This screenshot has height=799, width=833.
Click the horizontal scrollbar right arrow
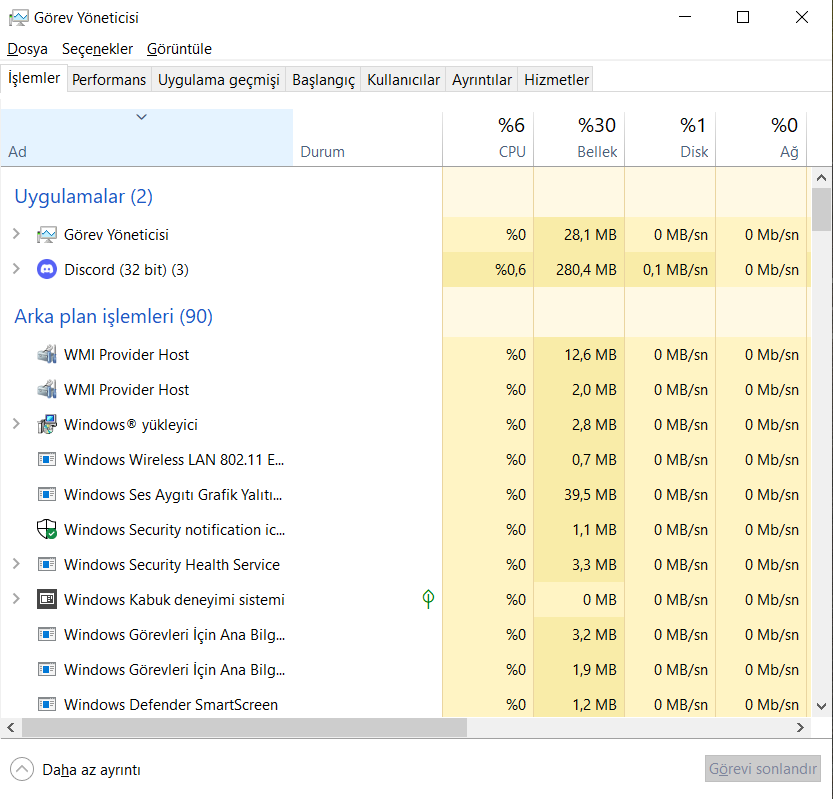(800, 727)
